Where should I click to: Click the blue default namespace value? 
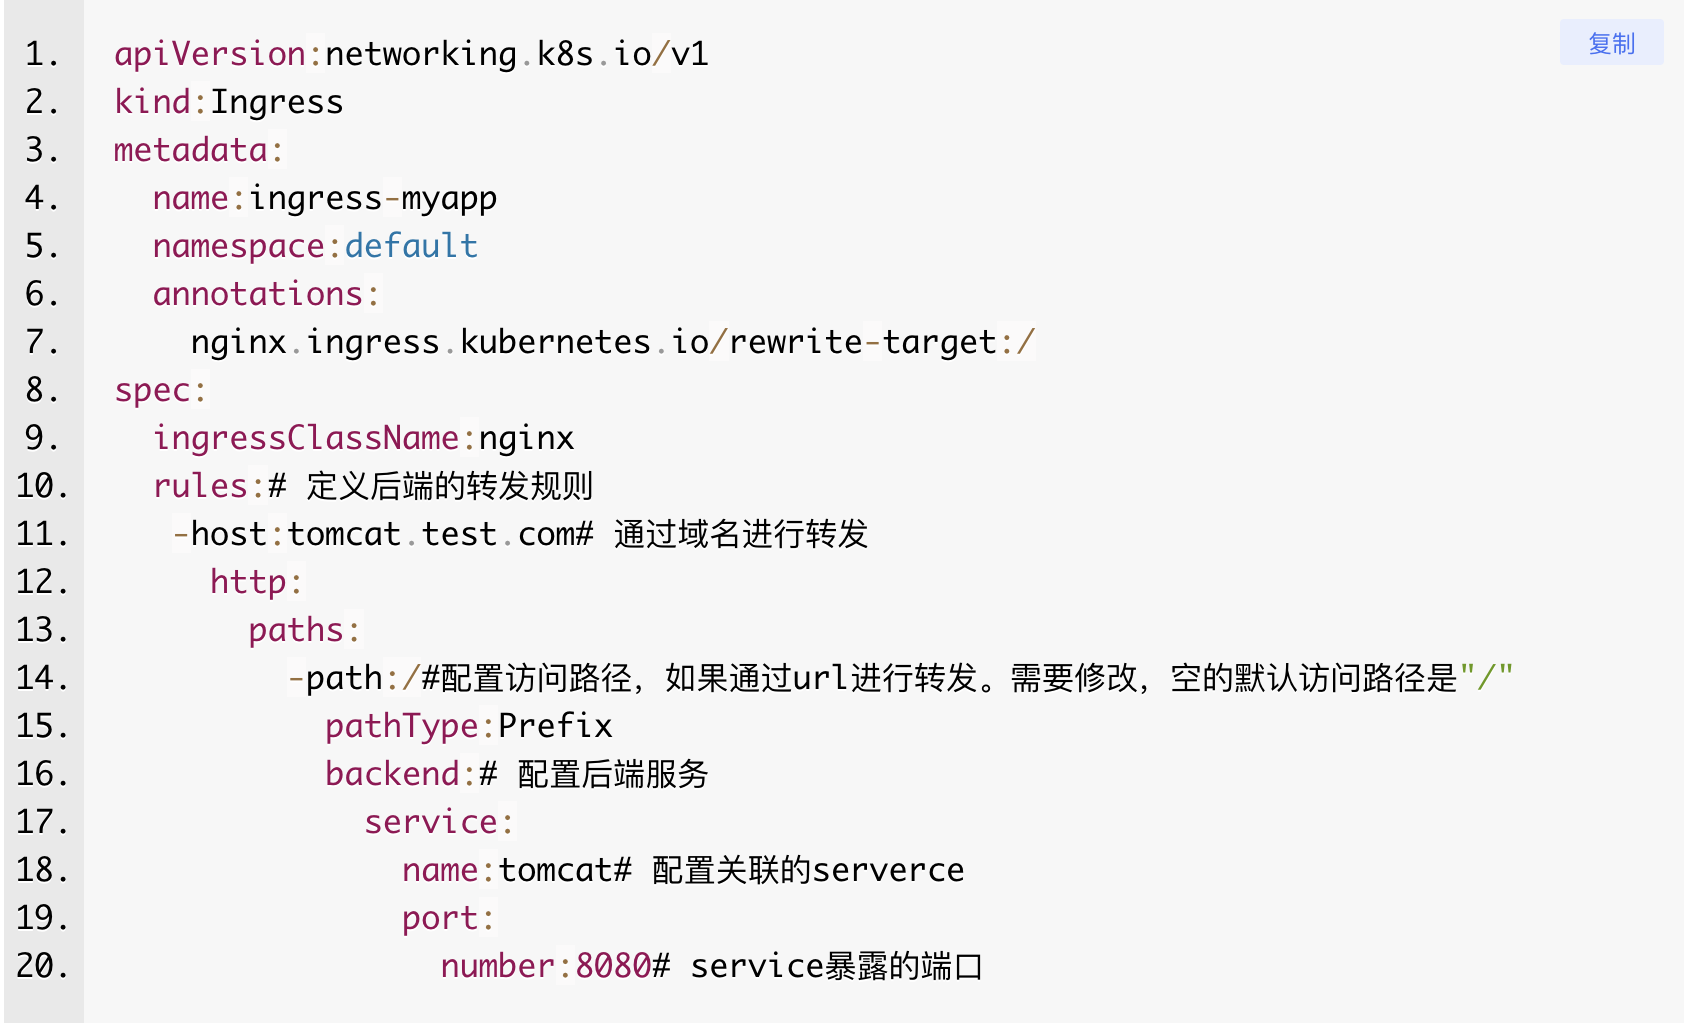click(x=411, y=246)
